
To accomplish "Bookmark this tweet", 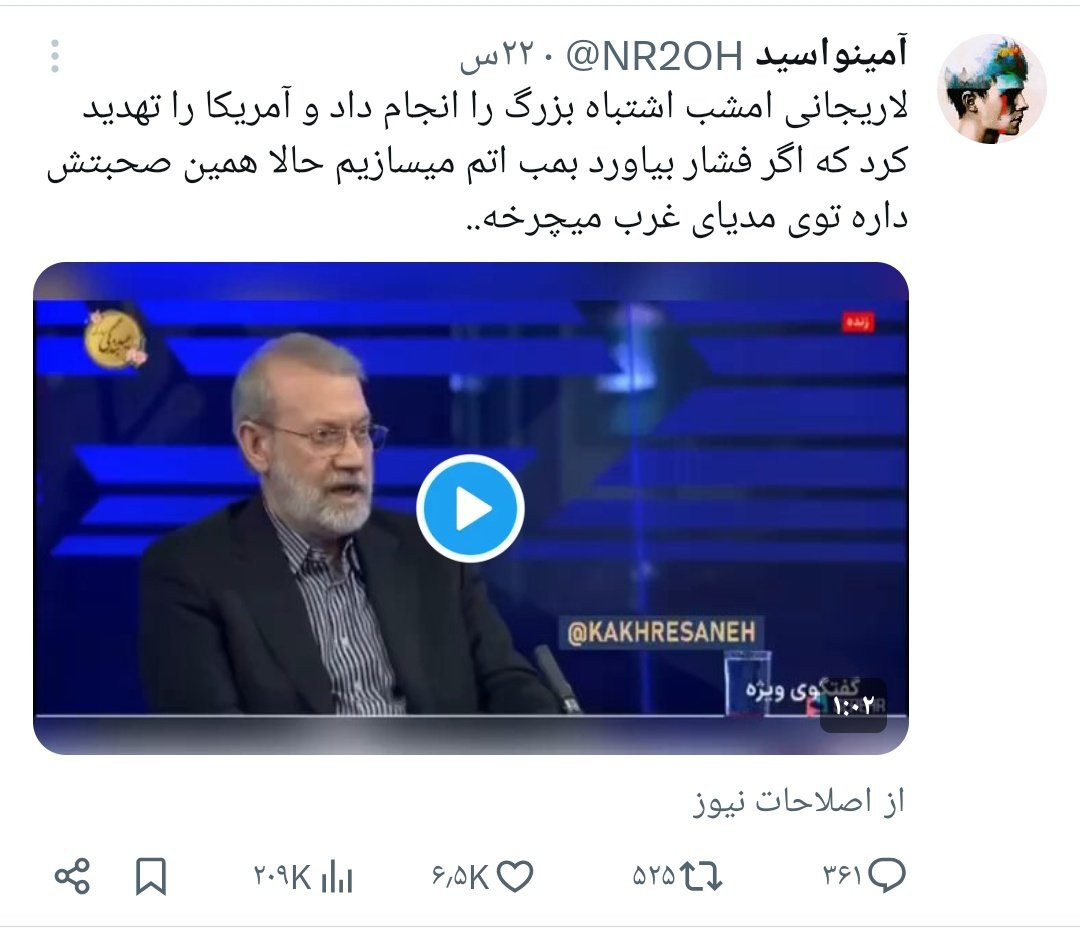I will 151,876.
